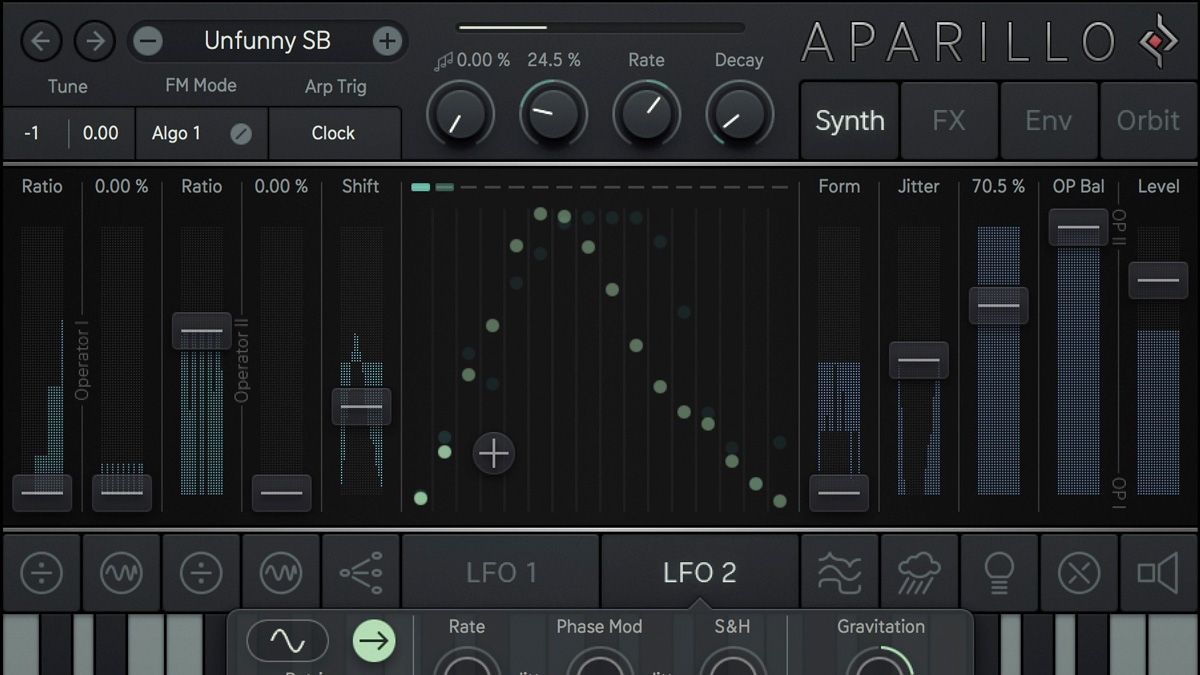Click the wave stack icon near LFO 2
The height and width of the screenshot is (675, 1200).
[x=839, y=572]
